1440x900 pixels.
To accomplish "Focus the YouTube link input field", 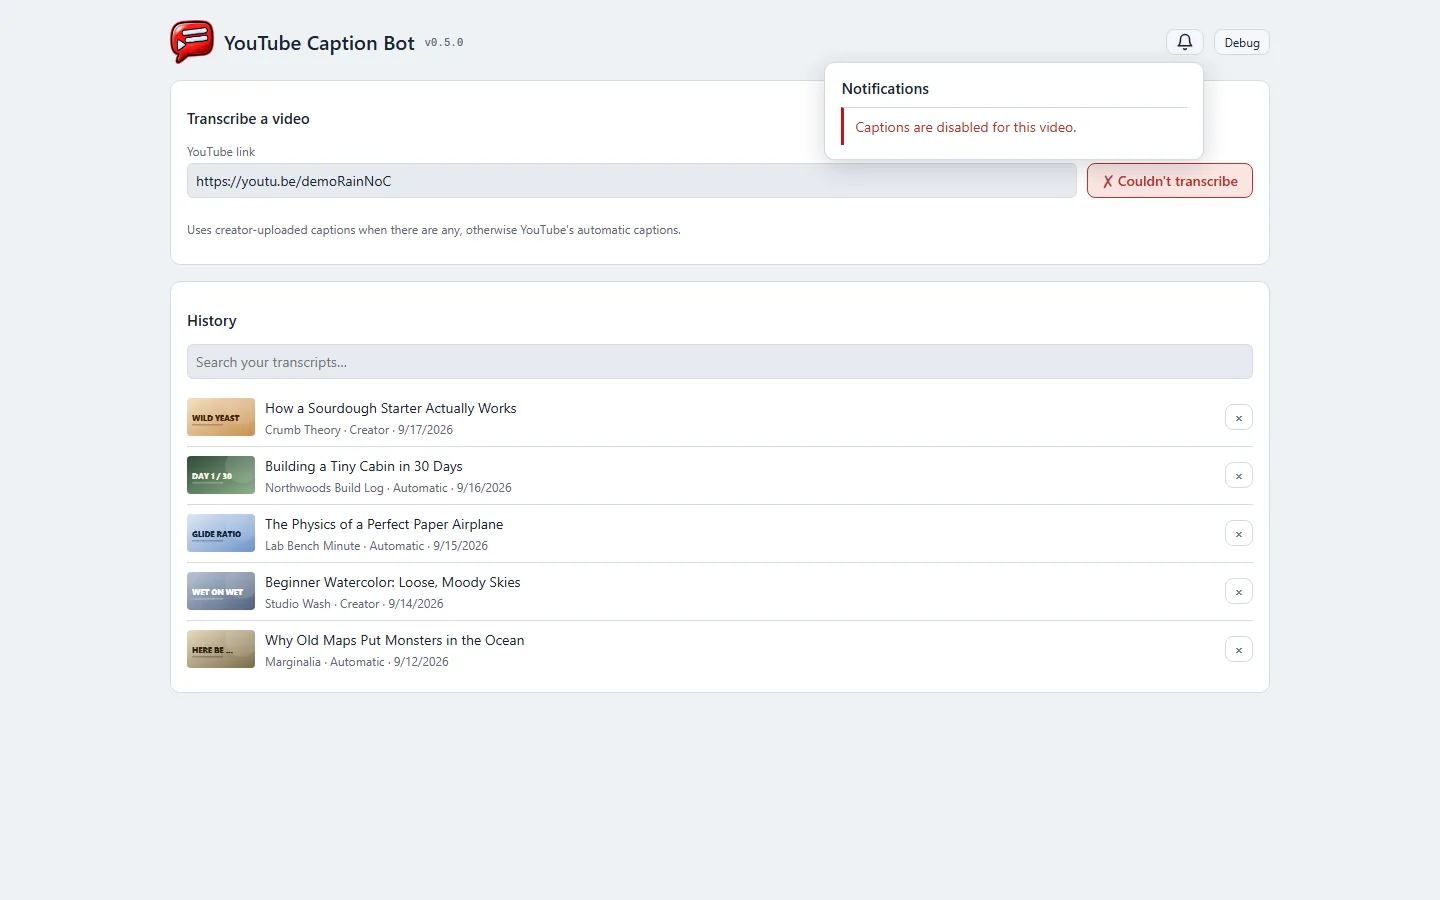I will (632, 181).
